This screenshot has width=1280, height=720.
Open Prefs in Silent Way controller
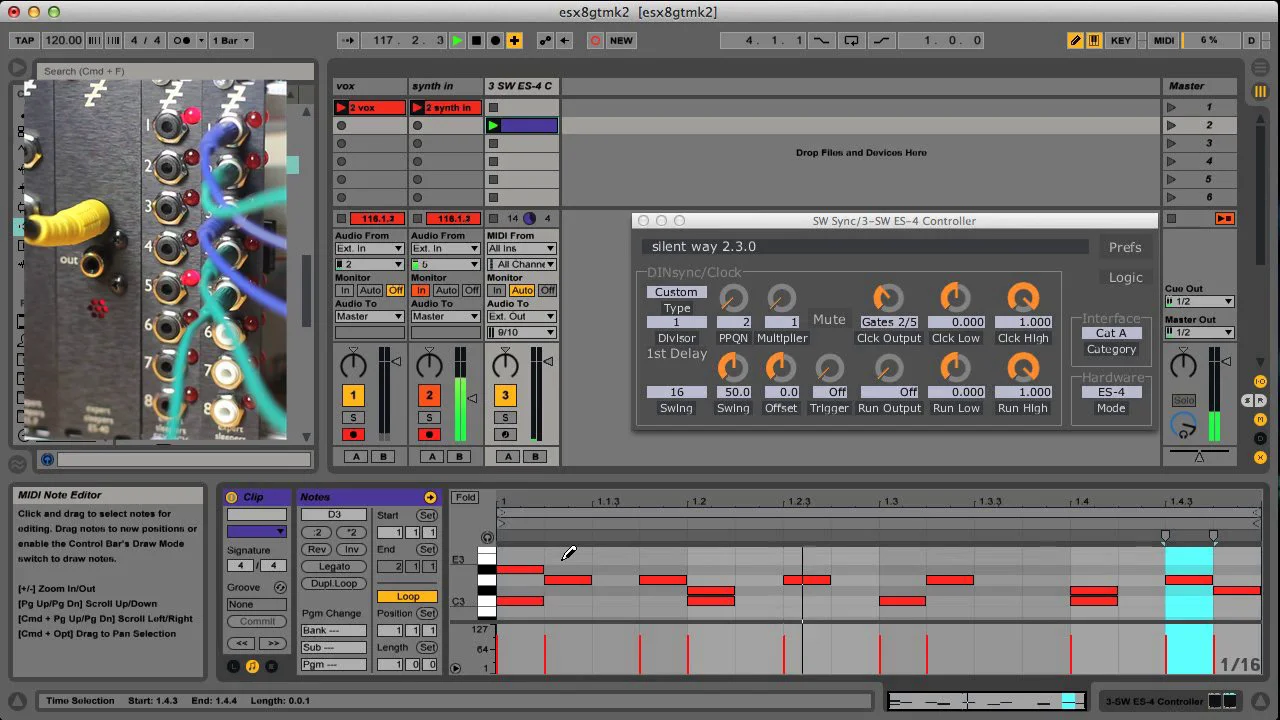coord(1124,247)
